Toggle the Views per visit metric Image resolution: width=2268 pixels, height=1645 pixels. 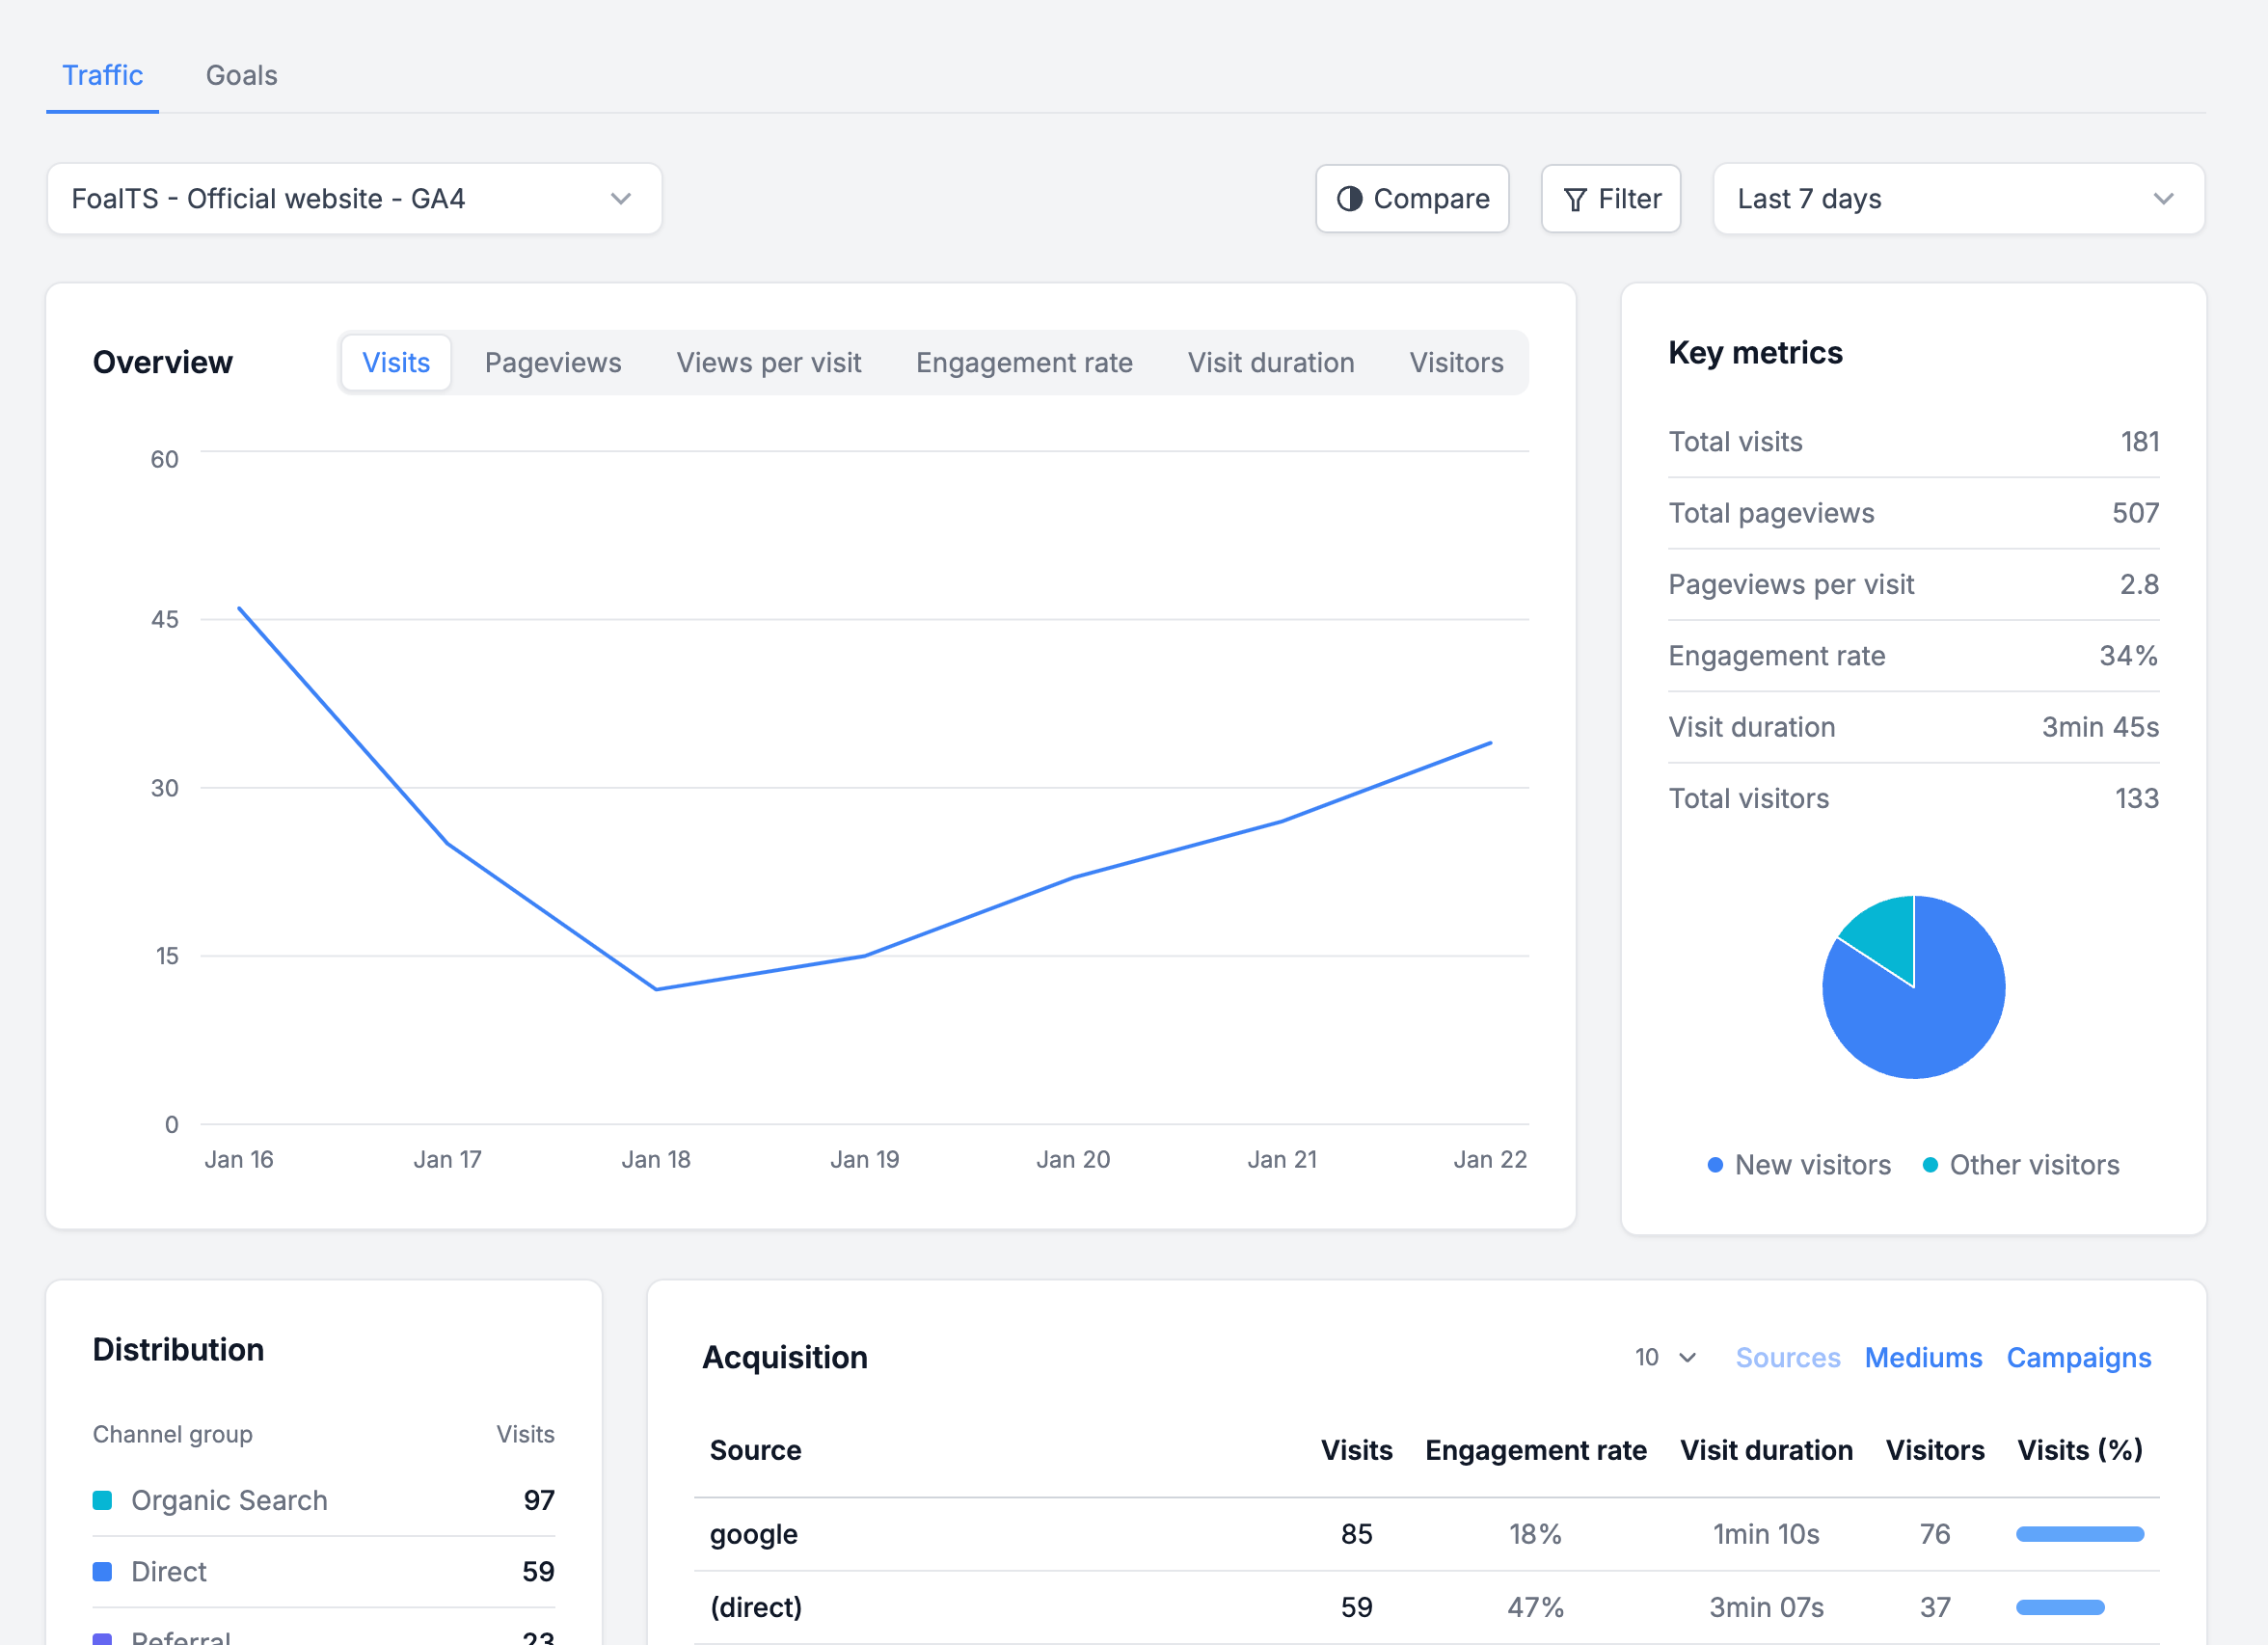[x=769, y=361]
